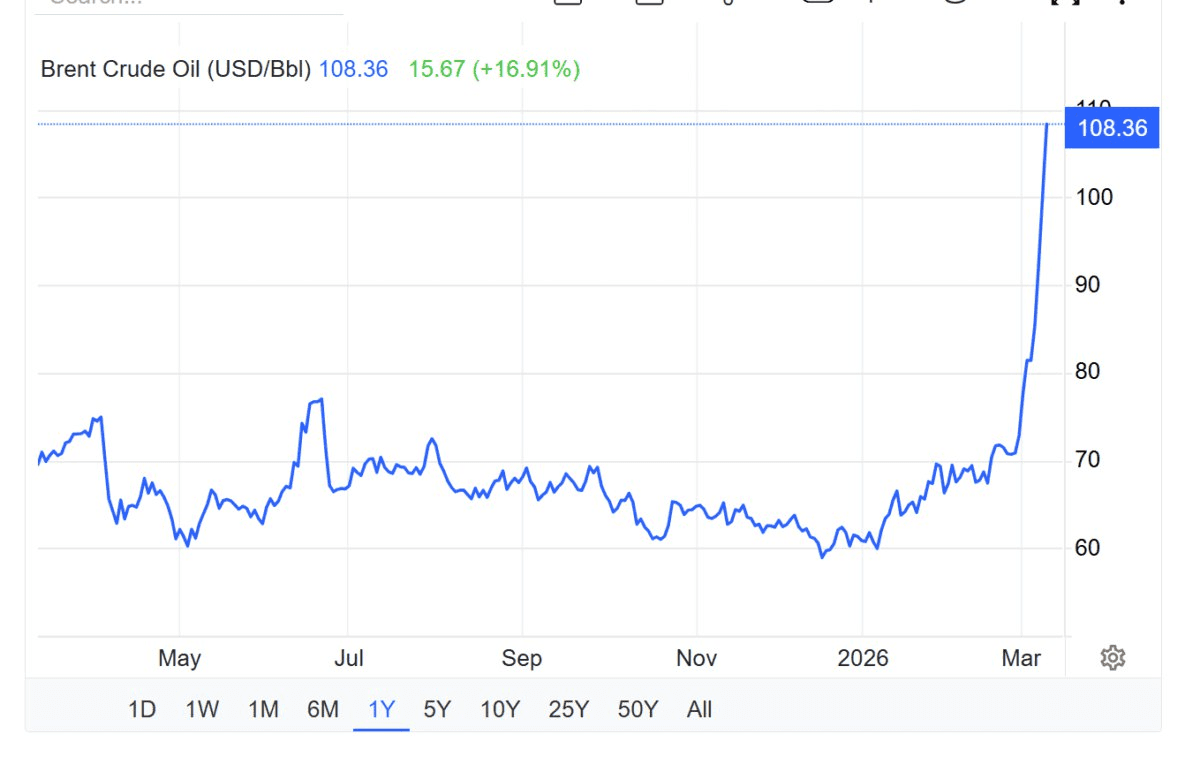Screen dimensions: 1200x757
Task: Click the 2026 label on time axis
Action: coord(863,658)
